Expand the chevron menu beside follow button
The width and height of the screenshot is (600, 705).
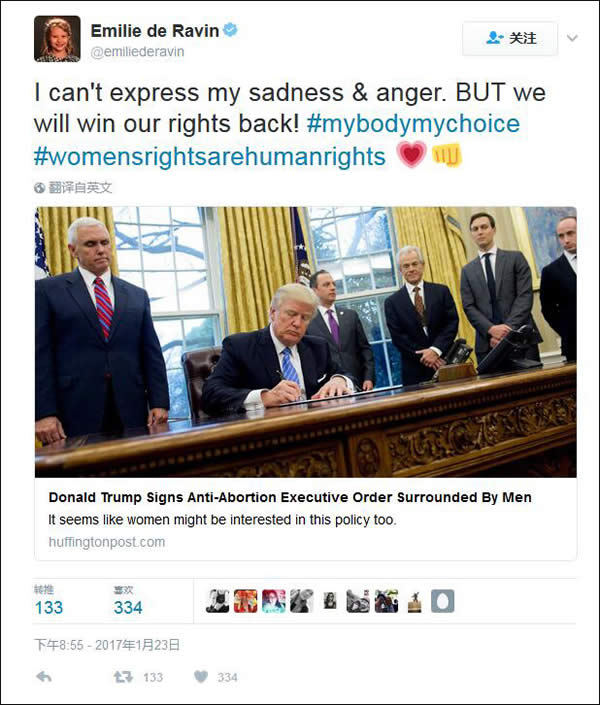tap(572, 38)
